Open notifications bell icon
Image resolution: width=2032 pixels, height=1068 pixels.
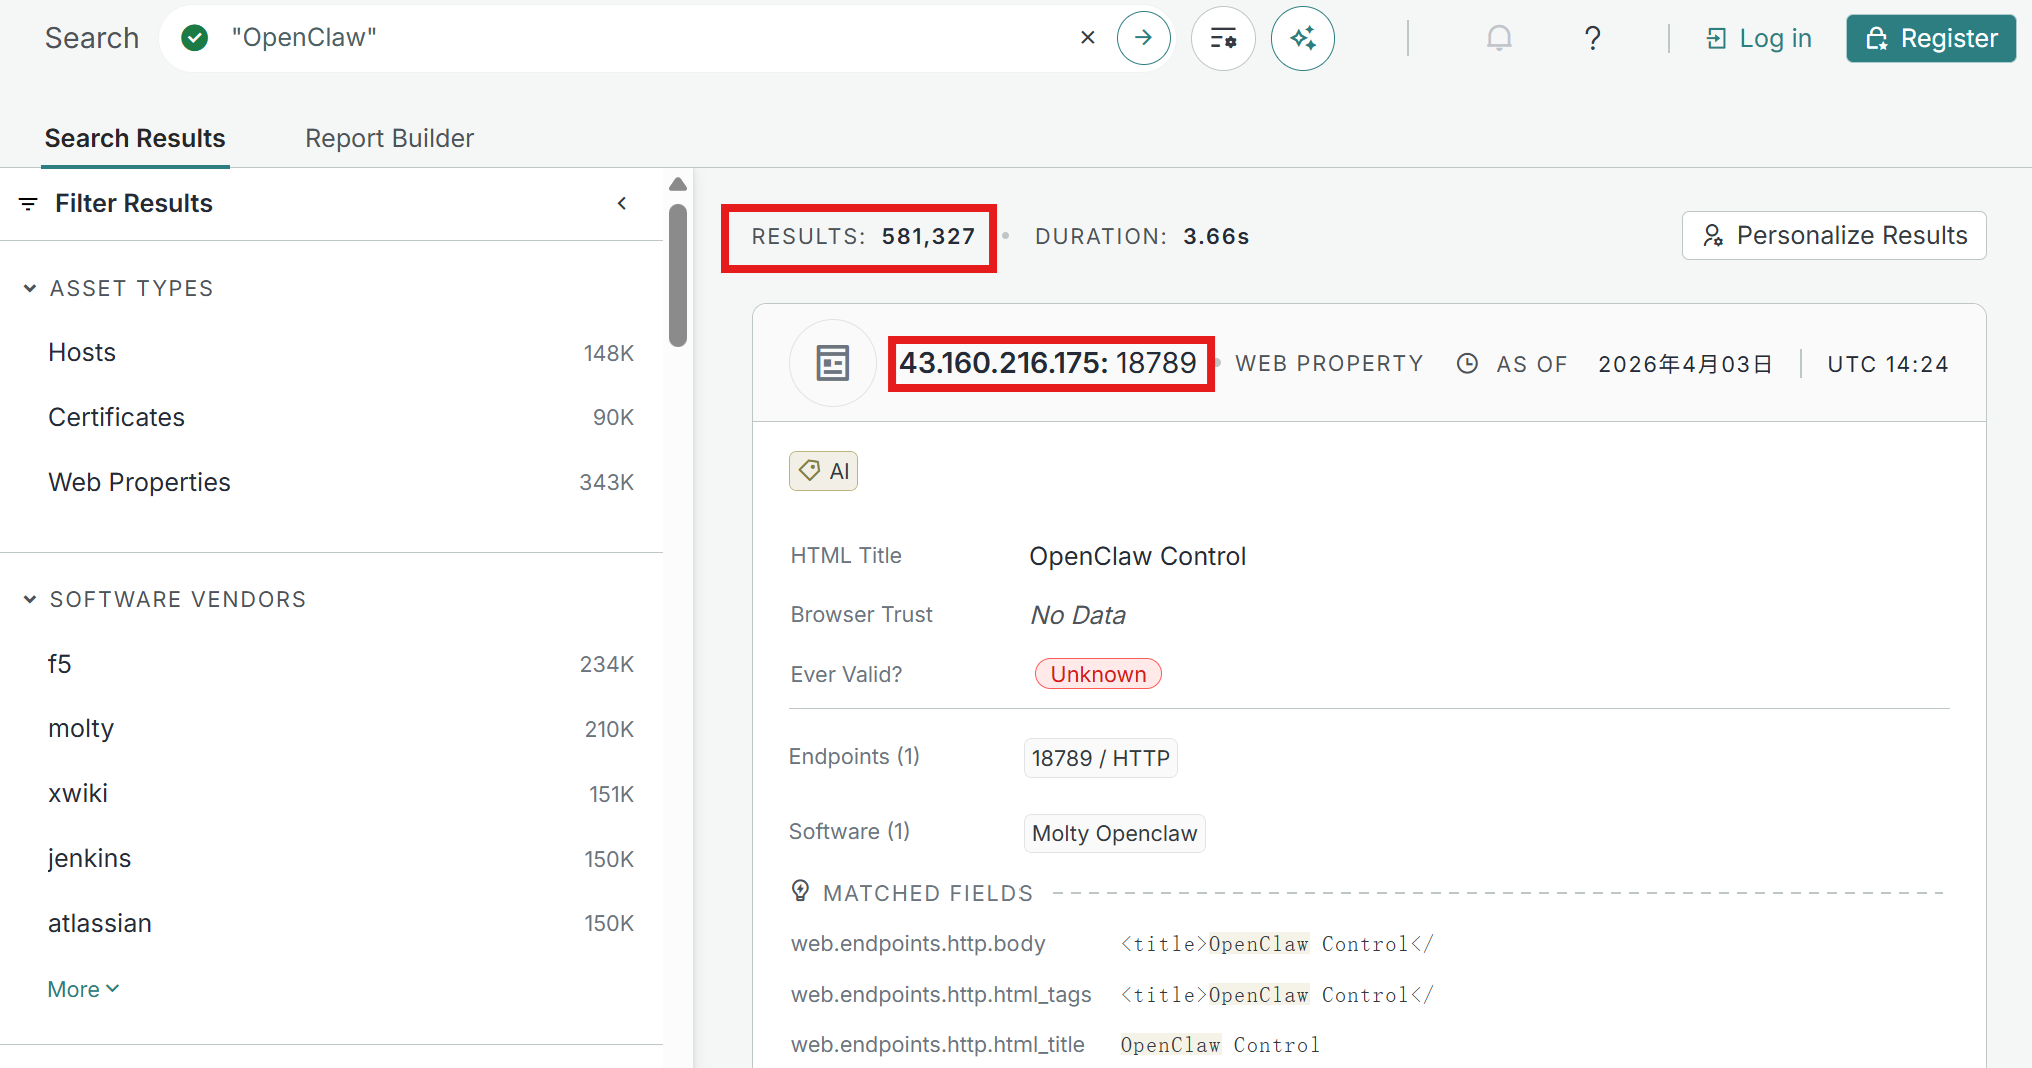tap(1498, 38)
